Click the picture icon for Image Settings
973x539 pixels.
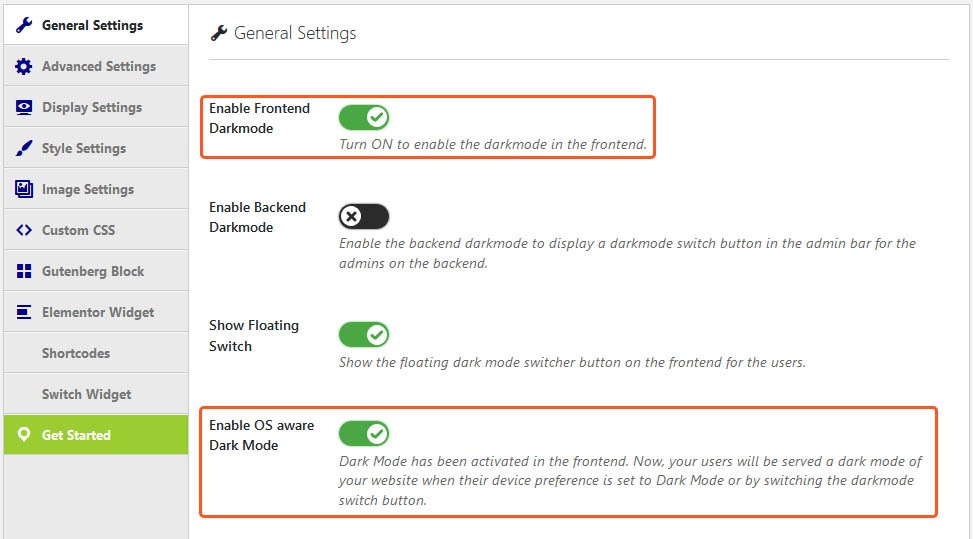pyautogui.click(x=24, y=189)
